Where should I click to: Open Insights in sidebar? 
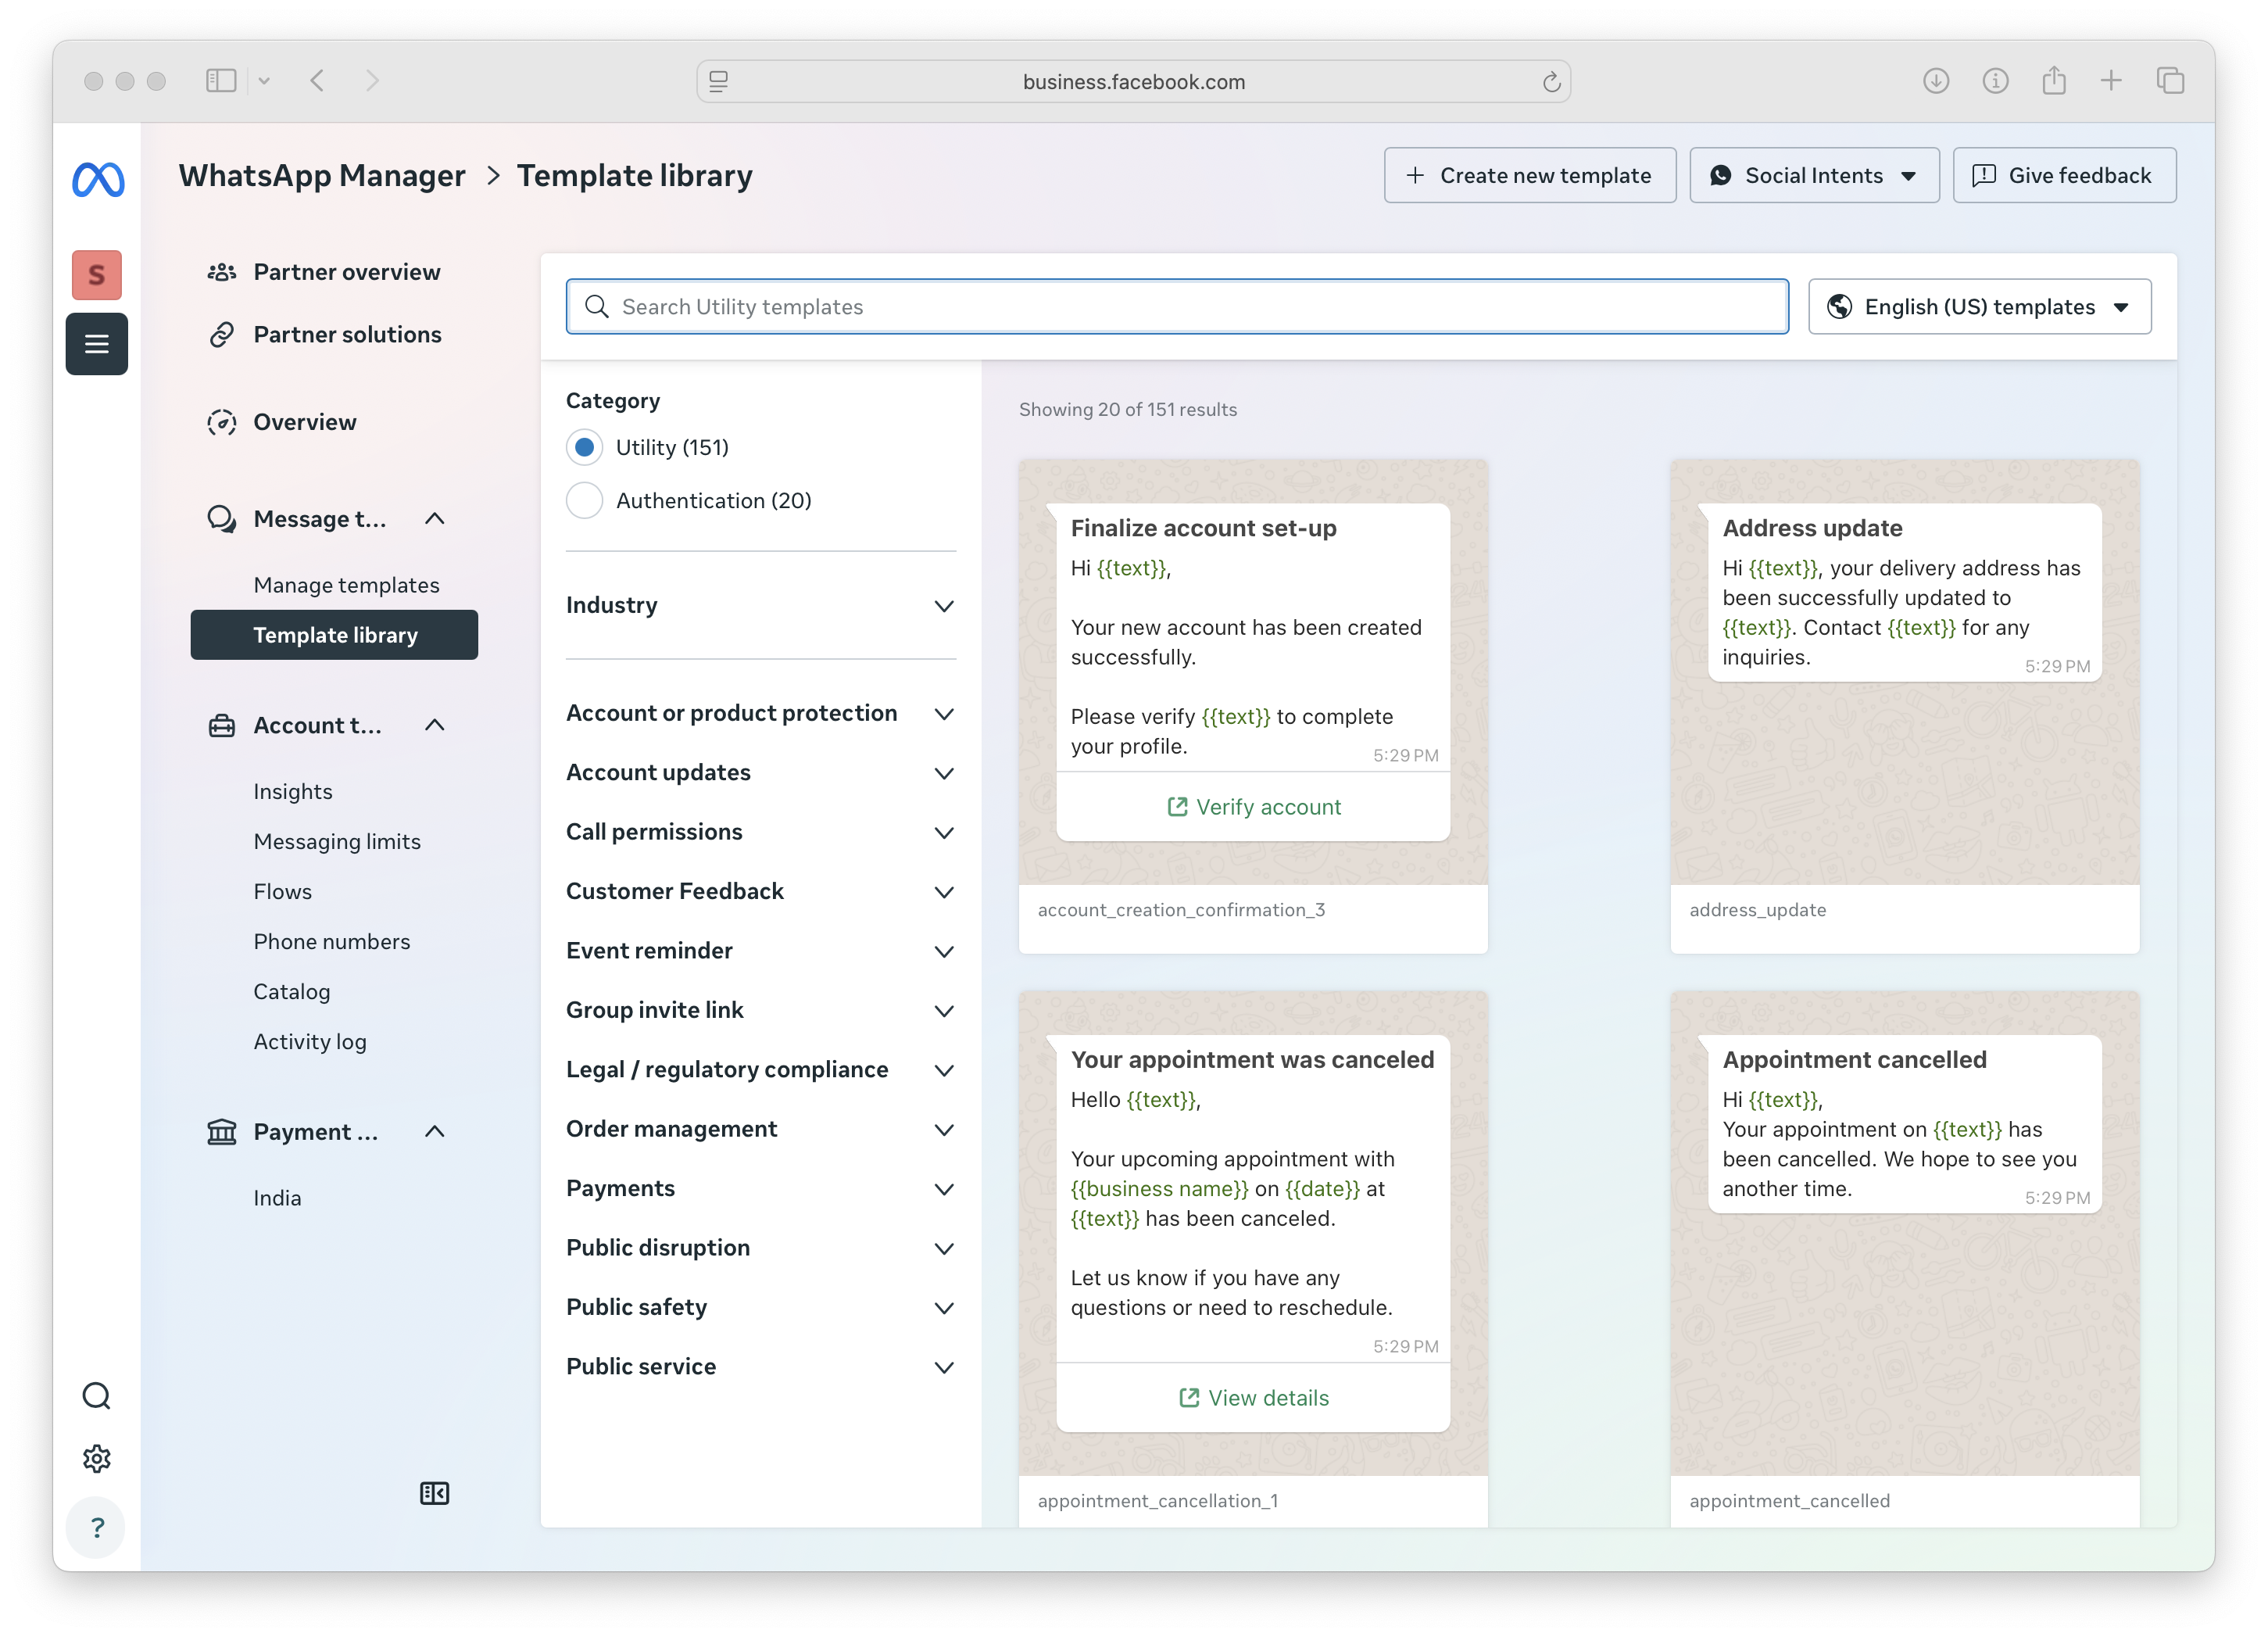pyautogui.click(x=292, y=791)
